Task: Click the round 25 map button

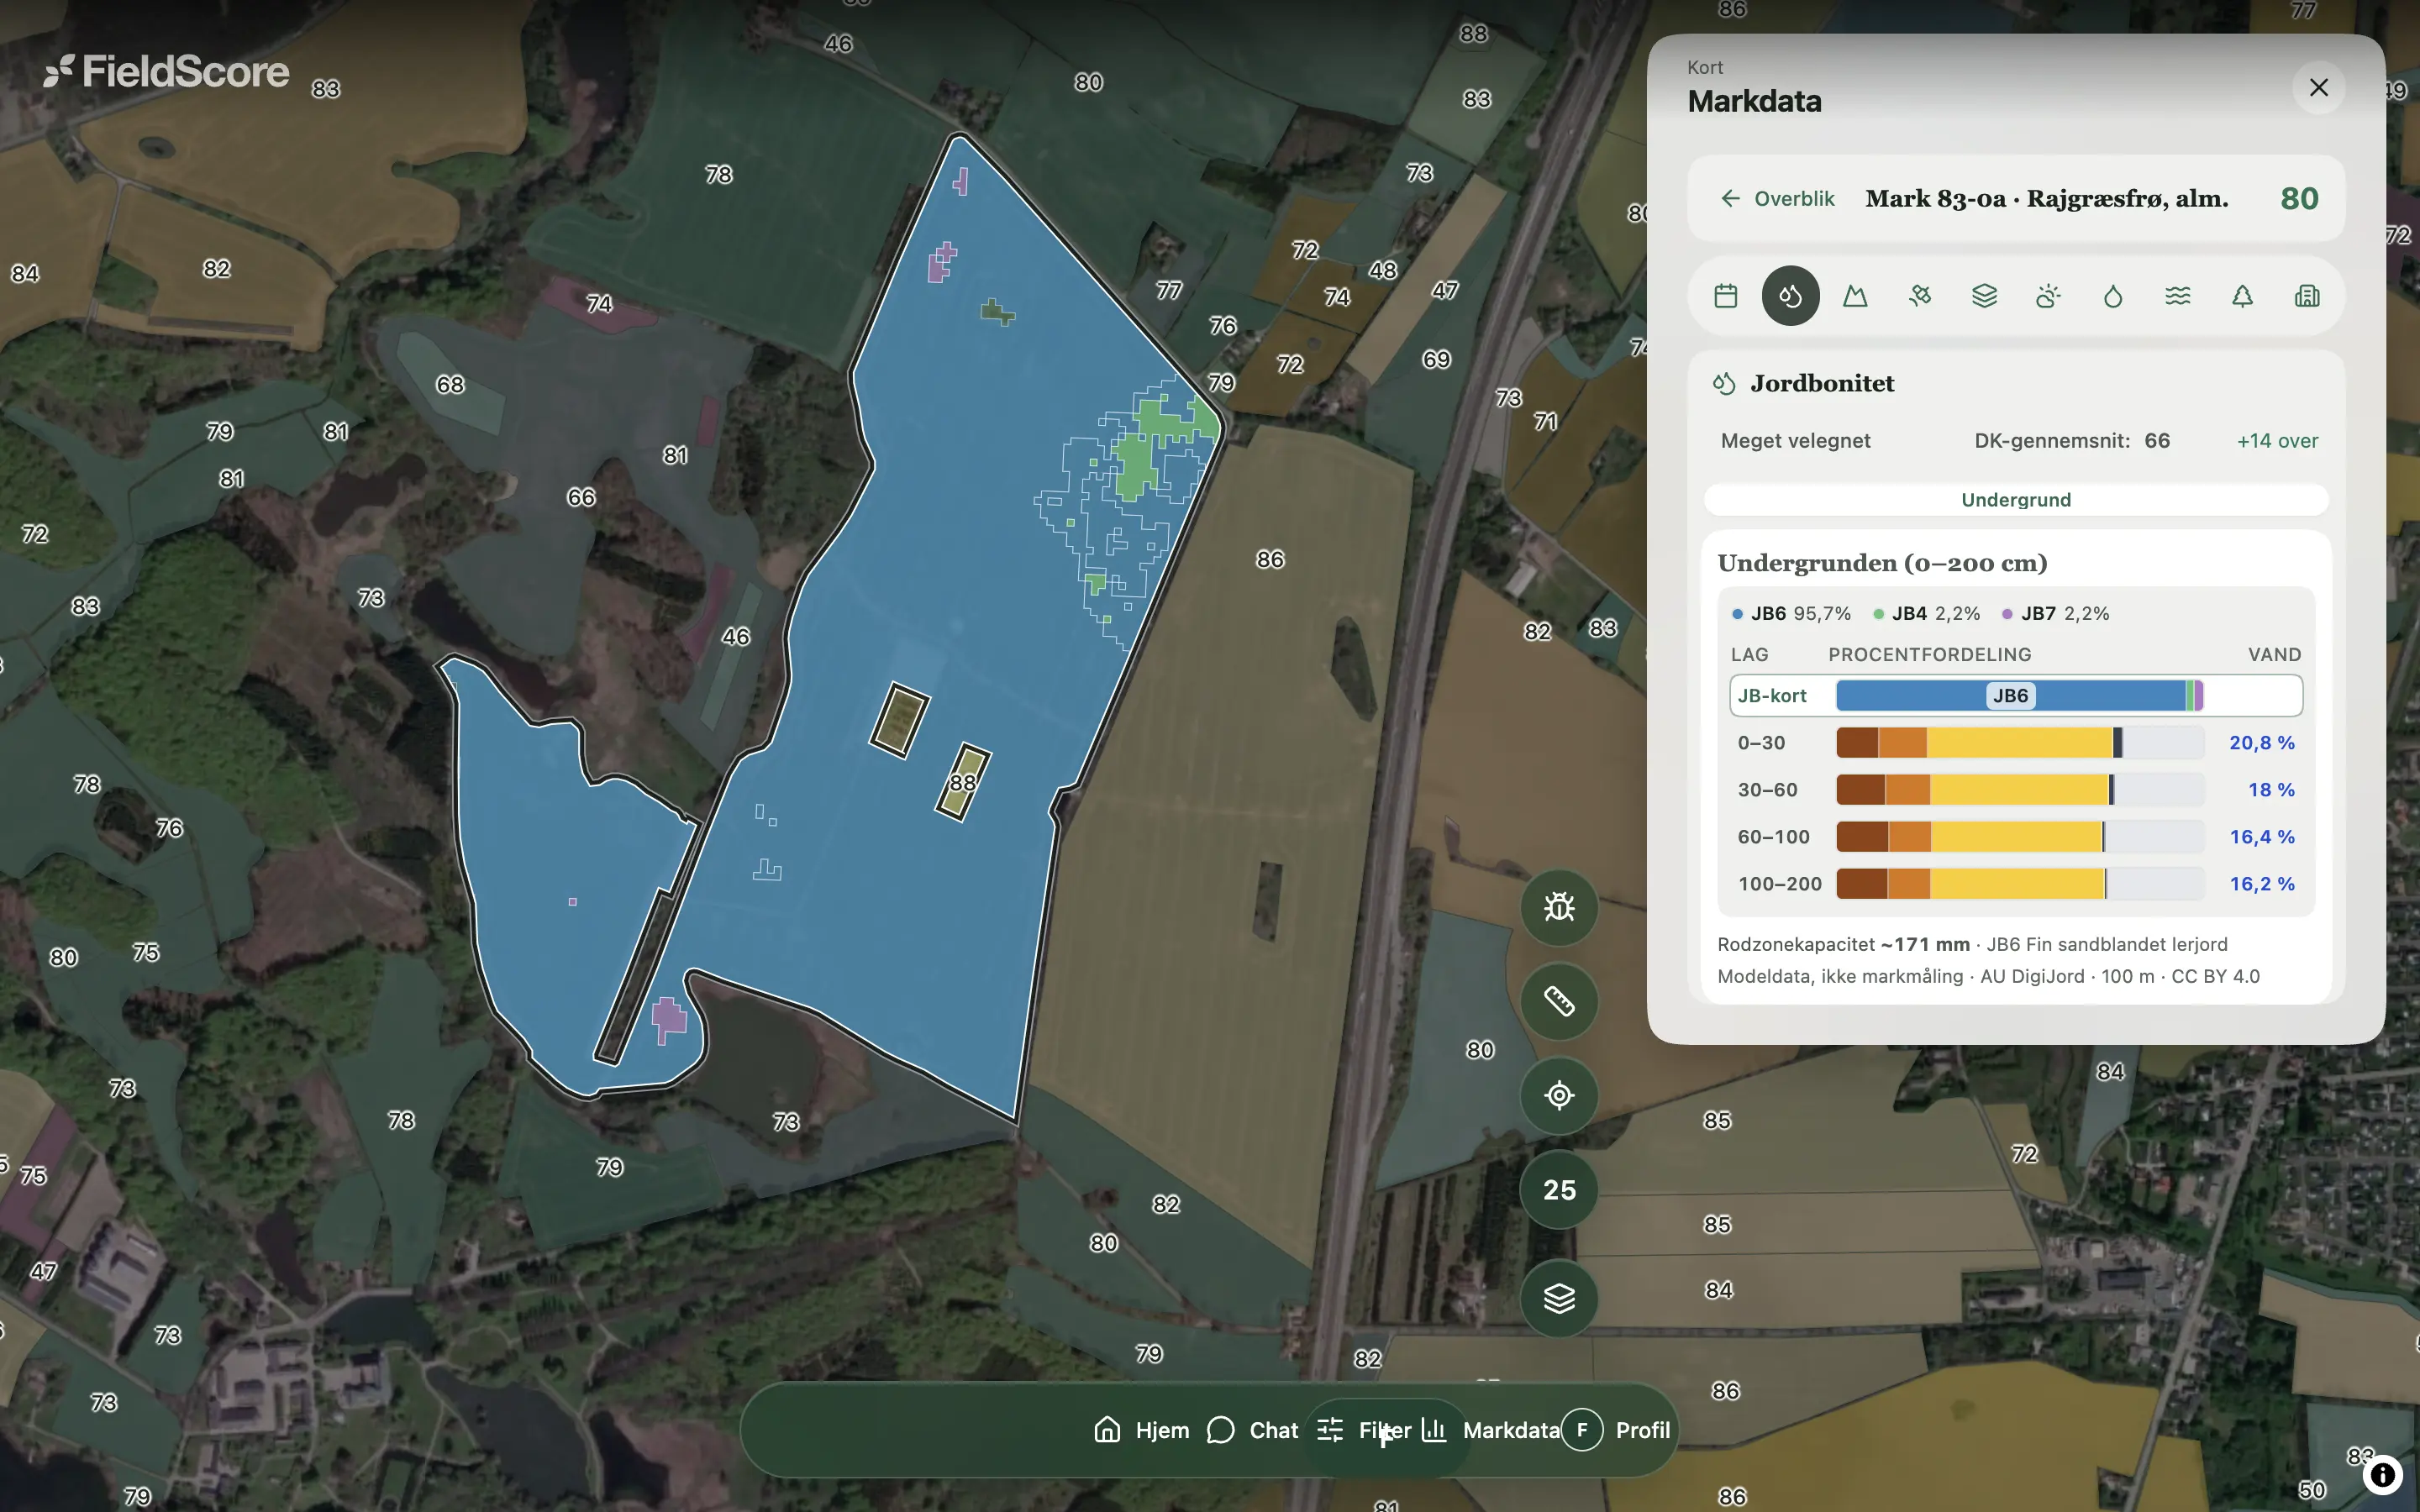Action: 1559,1190
